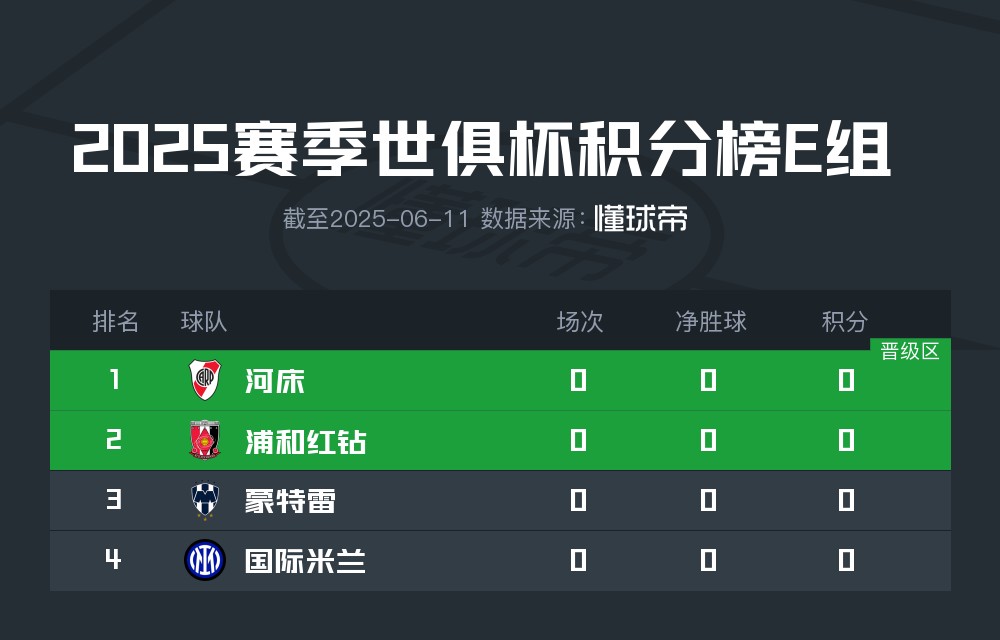1000x640 pixels.
Task: Click the Urawa Red Diamonds crest
Action: 205,440
